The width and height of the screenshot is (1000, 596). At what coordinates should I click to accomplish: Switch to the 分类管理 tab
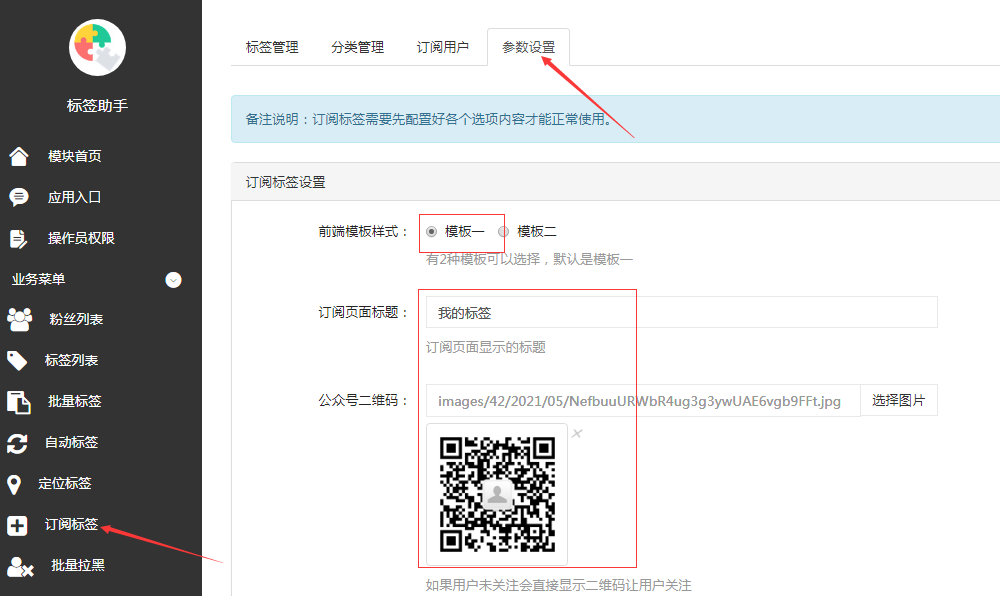(358, 47)
